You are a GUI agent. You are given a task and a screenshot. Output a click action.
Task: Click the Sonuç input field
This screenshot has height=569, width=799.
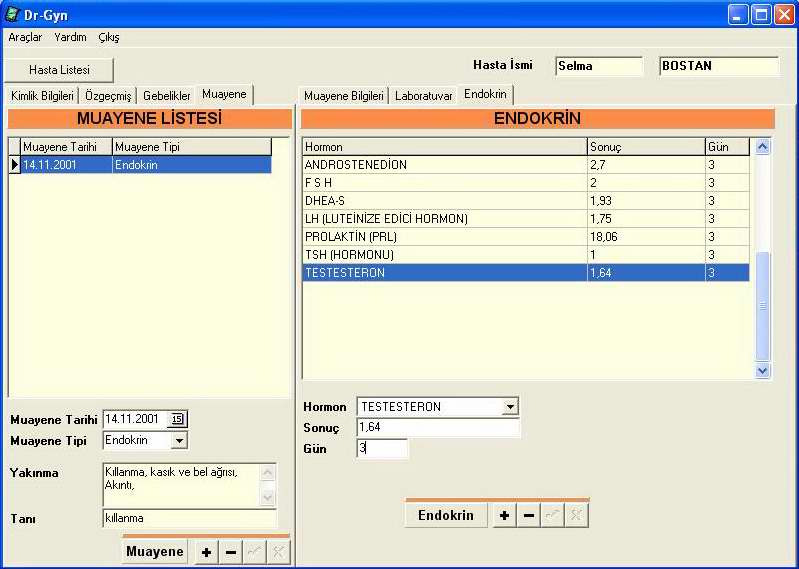[x=438, y=428]
